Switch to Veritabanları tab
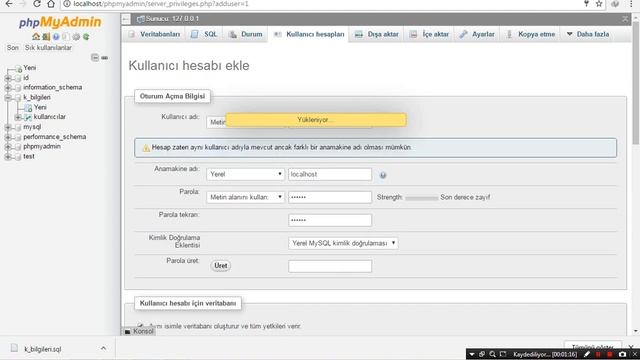 pyautogui.click(x=154, y=34)
